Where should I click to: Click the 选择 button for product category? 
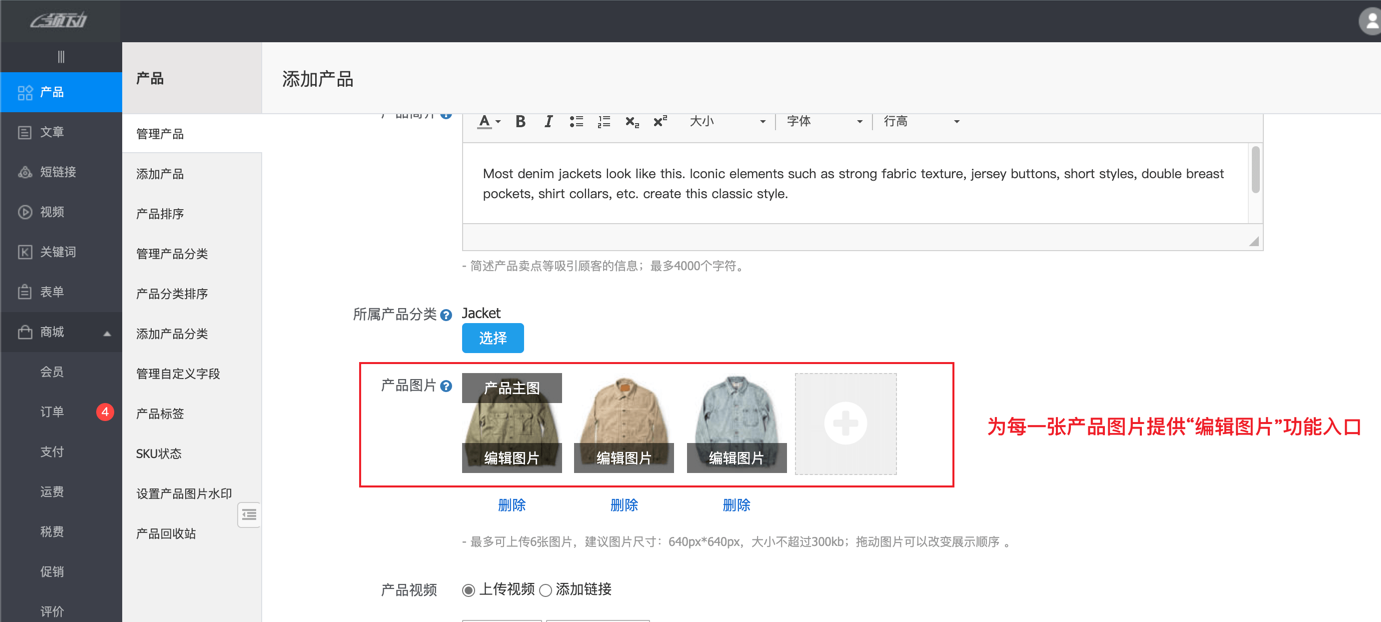pos(492,338)
